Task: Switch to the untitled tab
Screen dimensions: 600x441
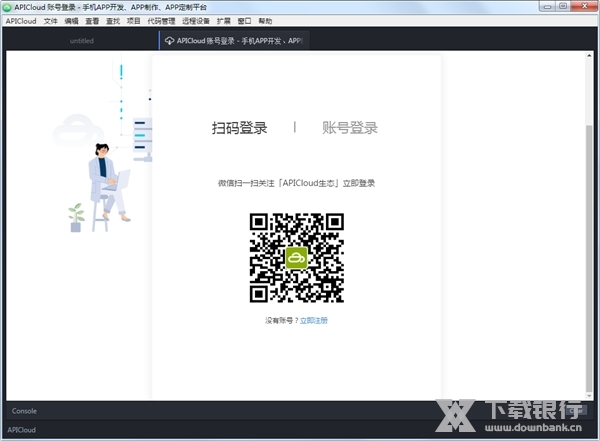Action: (82, 41)
